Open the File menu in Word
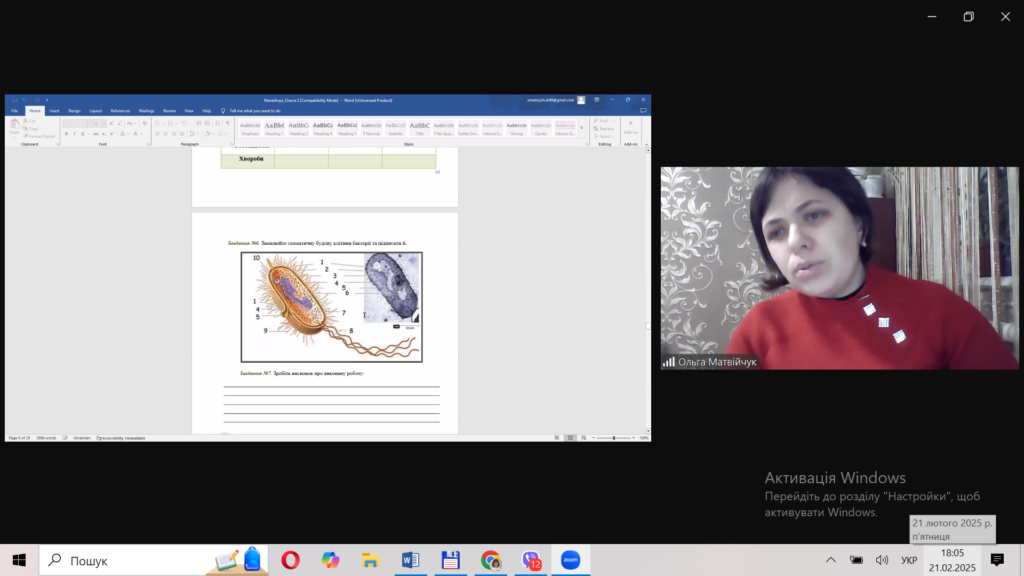The height and width of the screenshot is (576, 1024). pyautogui.click(x=14, y=111)
